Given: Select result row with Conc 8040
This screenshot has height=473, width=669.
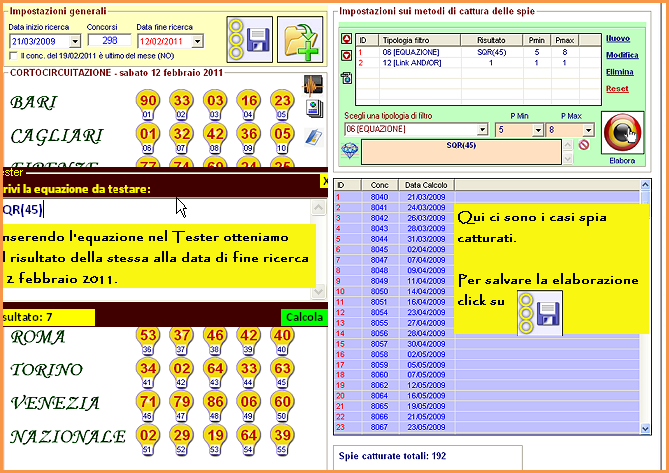Looking at the screenshot, I should point(487,197).
